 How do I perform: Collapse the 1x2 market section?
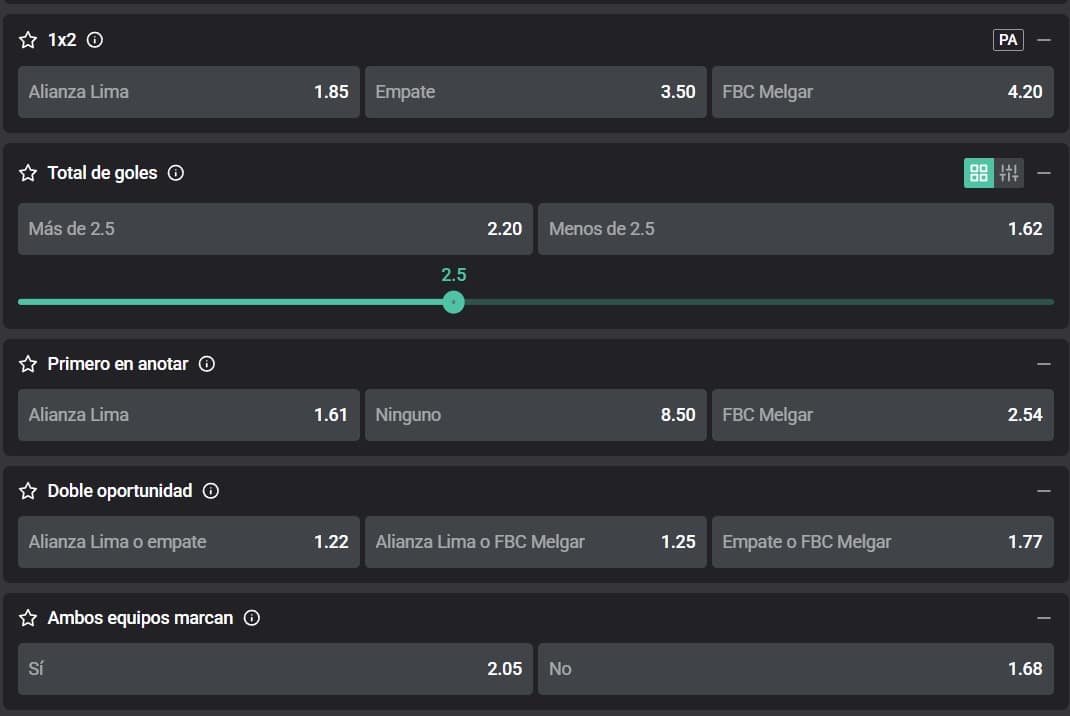(1044, 40)
